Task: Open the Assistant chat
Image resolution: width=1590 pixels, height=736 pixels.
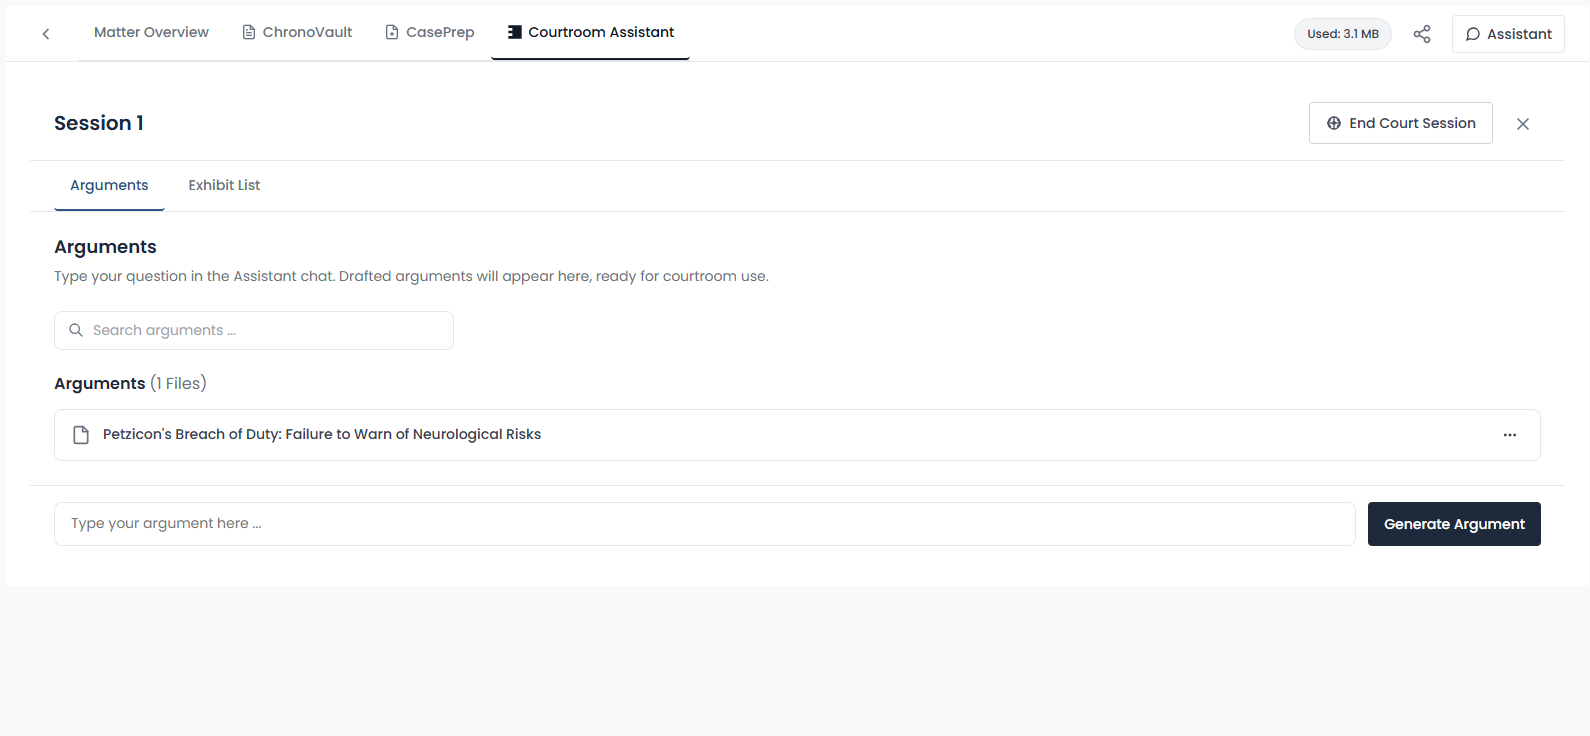Action: coord(1507,33)
